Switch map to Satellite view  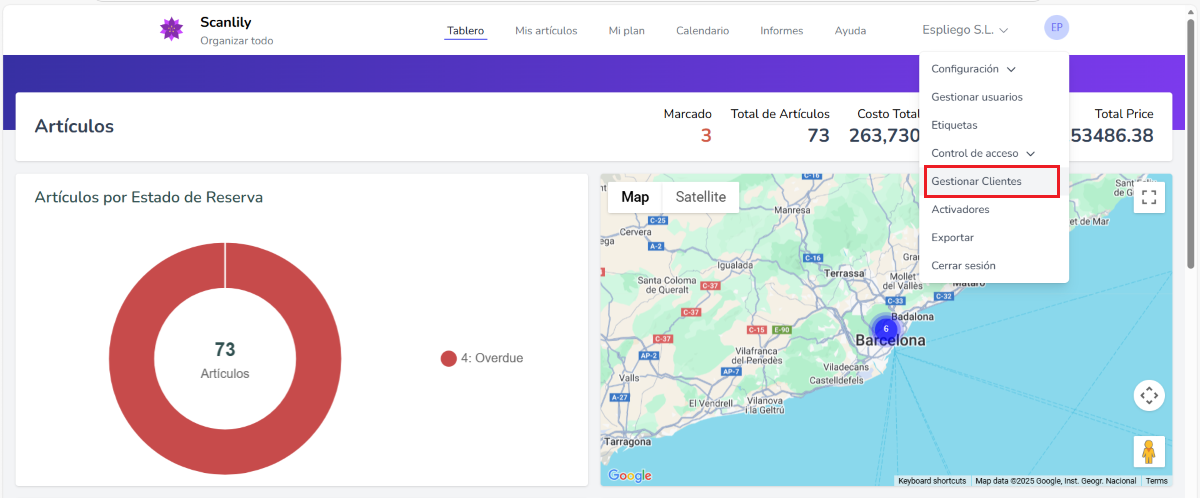(x=700, y=197)
